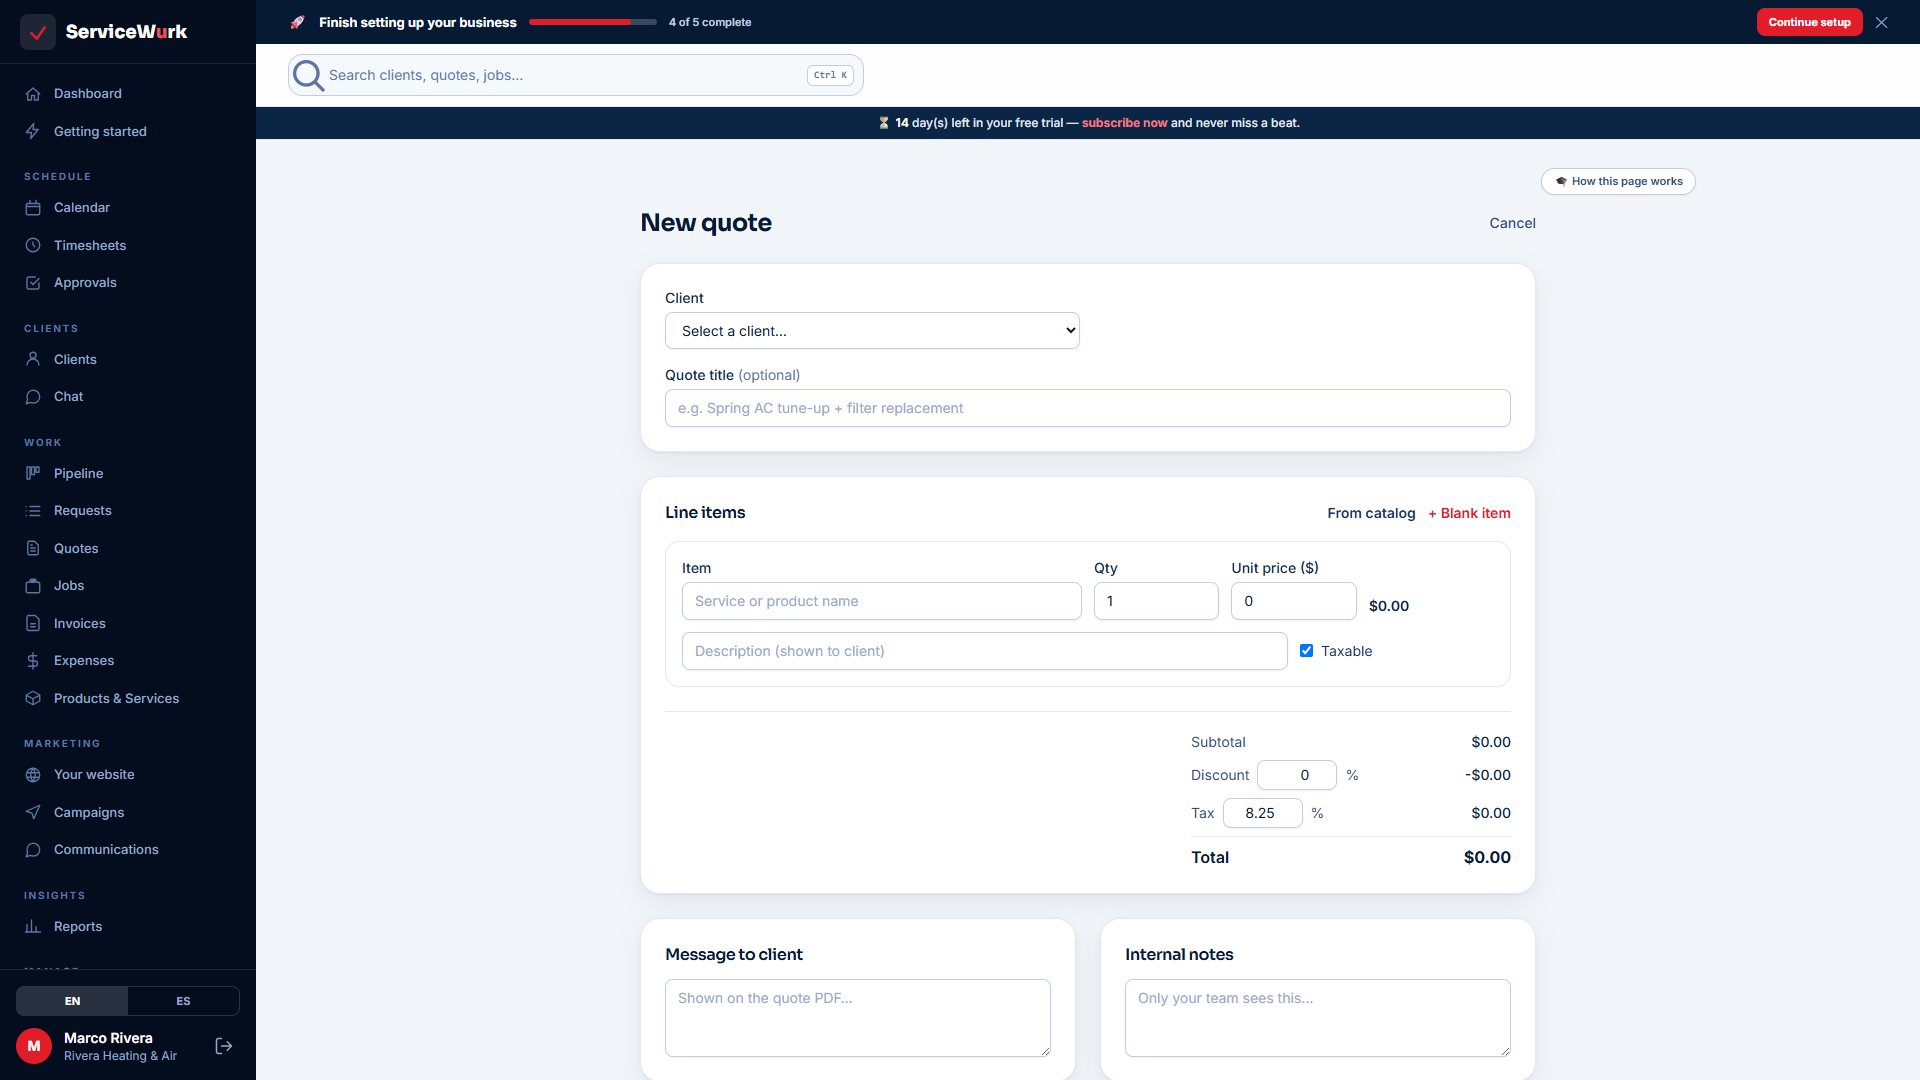Click the Unit price input field

pos(1293,601)
